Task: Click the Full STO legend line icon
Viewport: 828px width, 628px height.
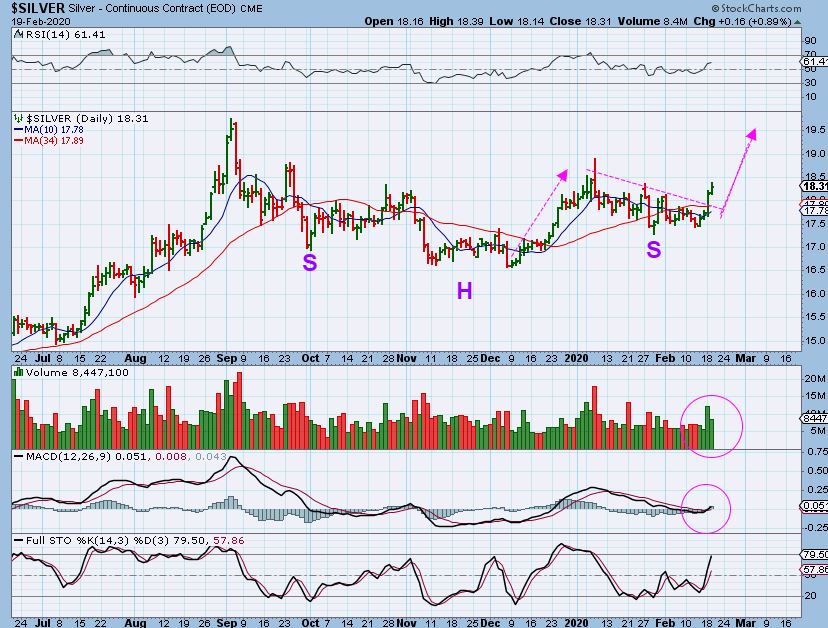Action: click(18, 540)
